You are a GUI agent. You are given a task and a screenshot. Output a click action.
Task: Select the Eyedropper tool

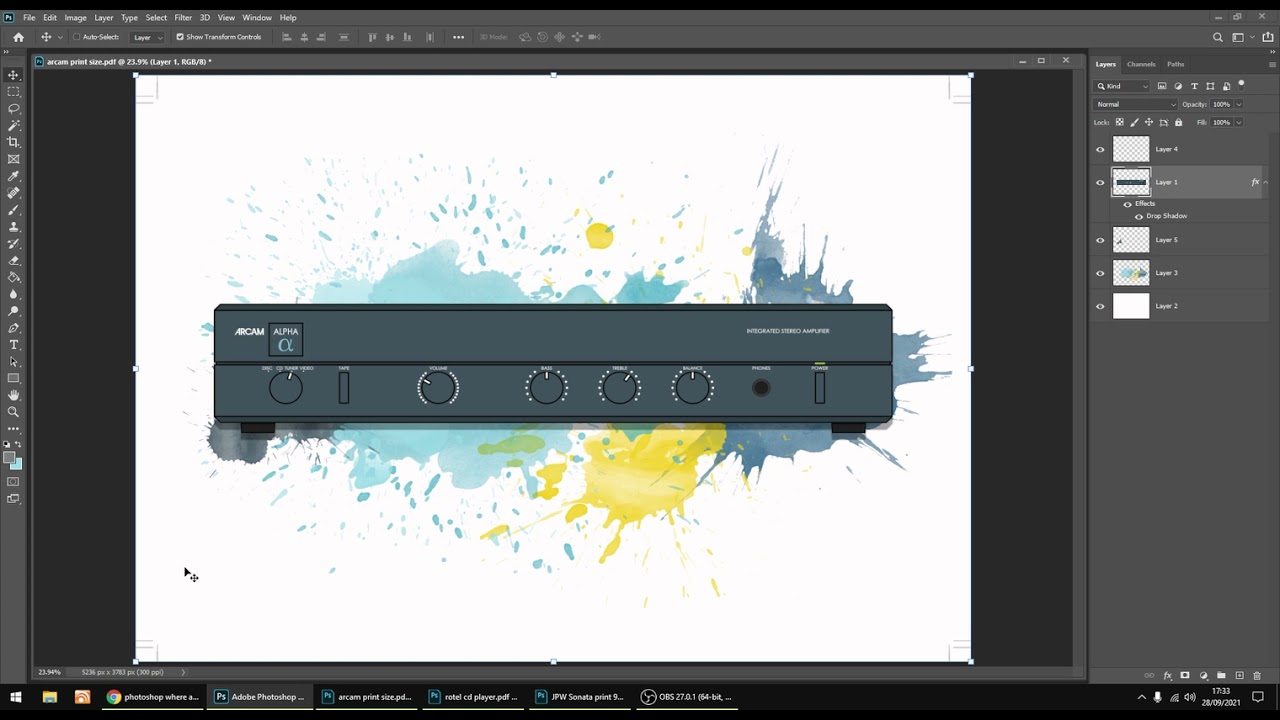click(x=13, y=176)
